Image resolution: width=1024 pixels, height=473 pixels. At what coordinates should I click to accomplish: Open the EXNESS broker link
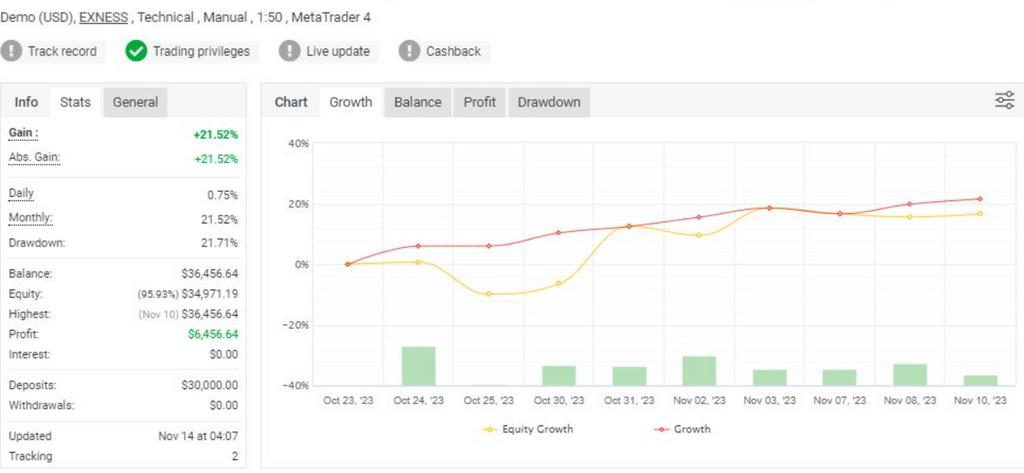point(103,17)
